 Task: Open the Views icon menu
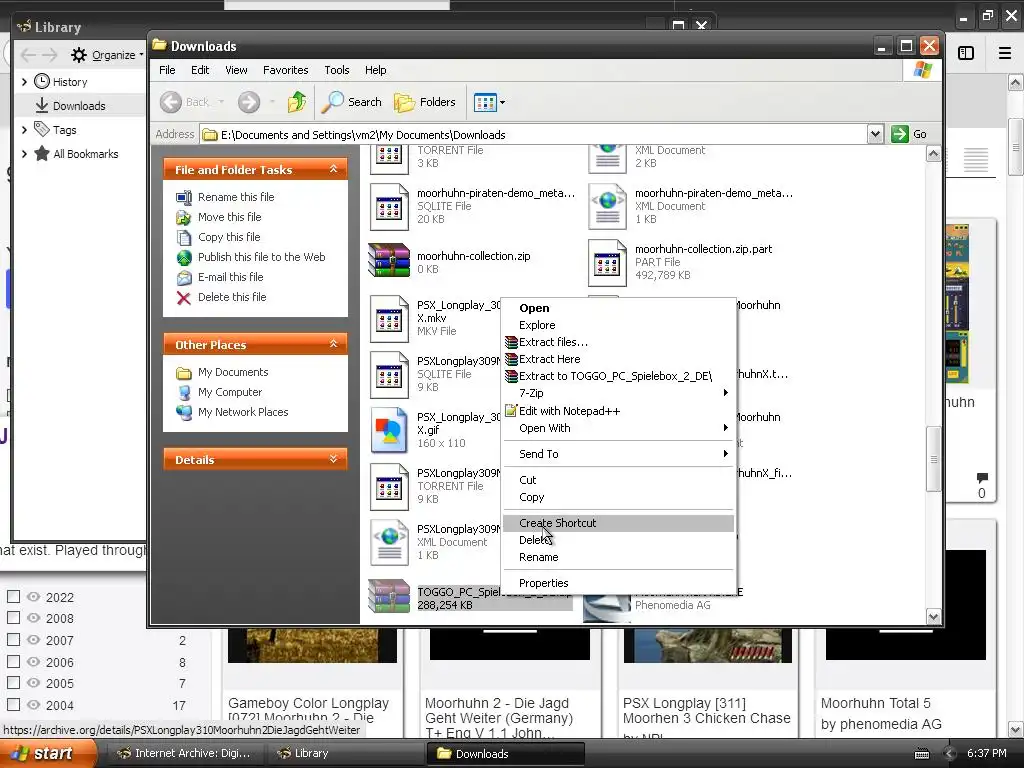[489, 102]
